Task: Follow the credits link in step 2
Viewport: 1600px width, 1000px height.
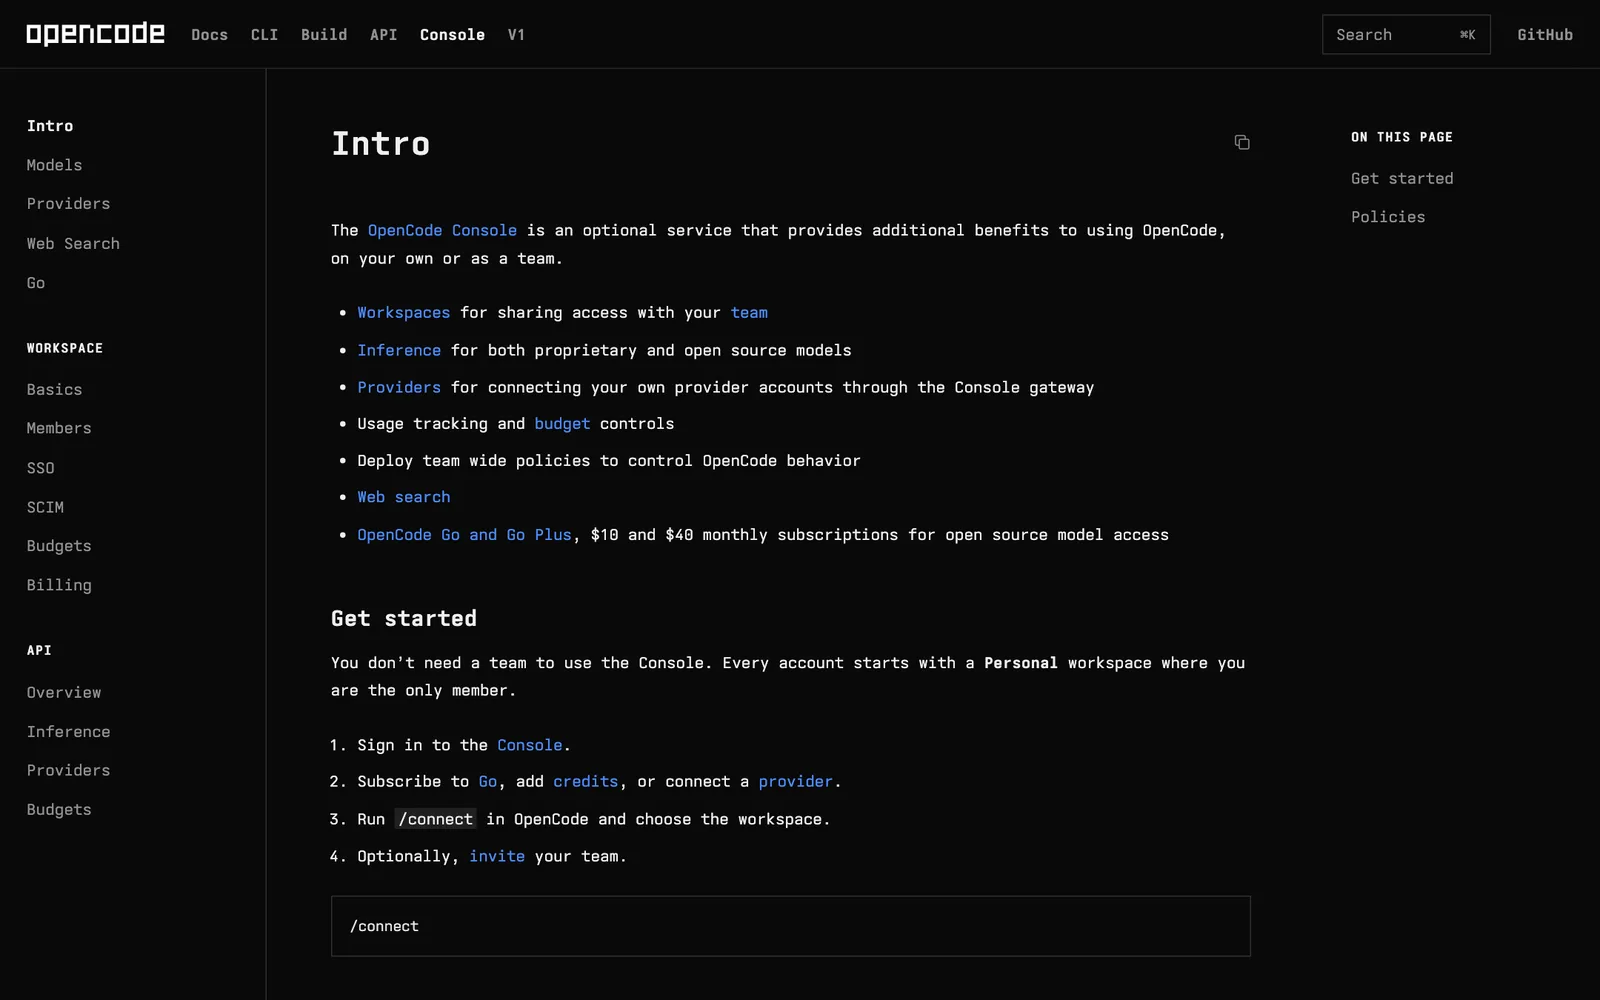Action: (586, 782)
